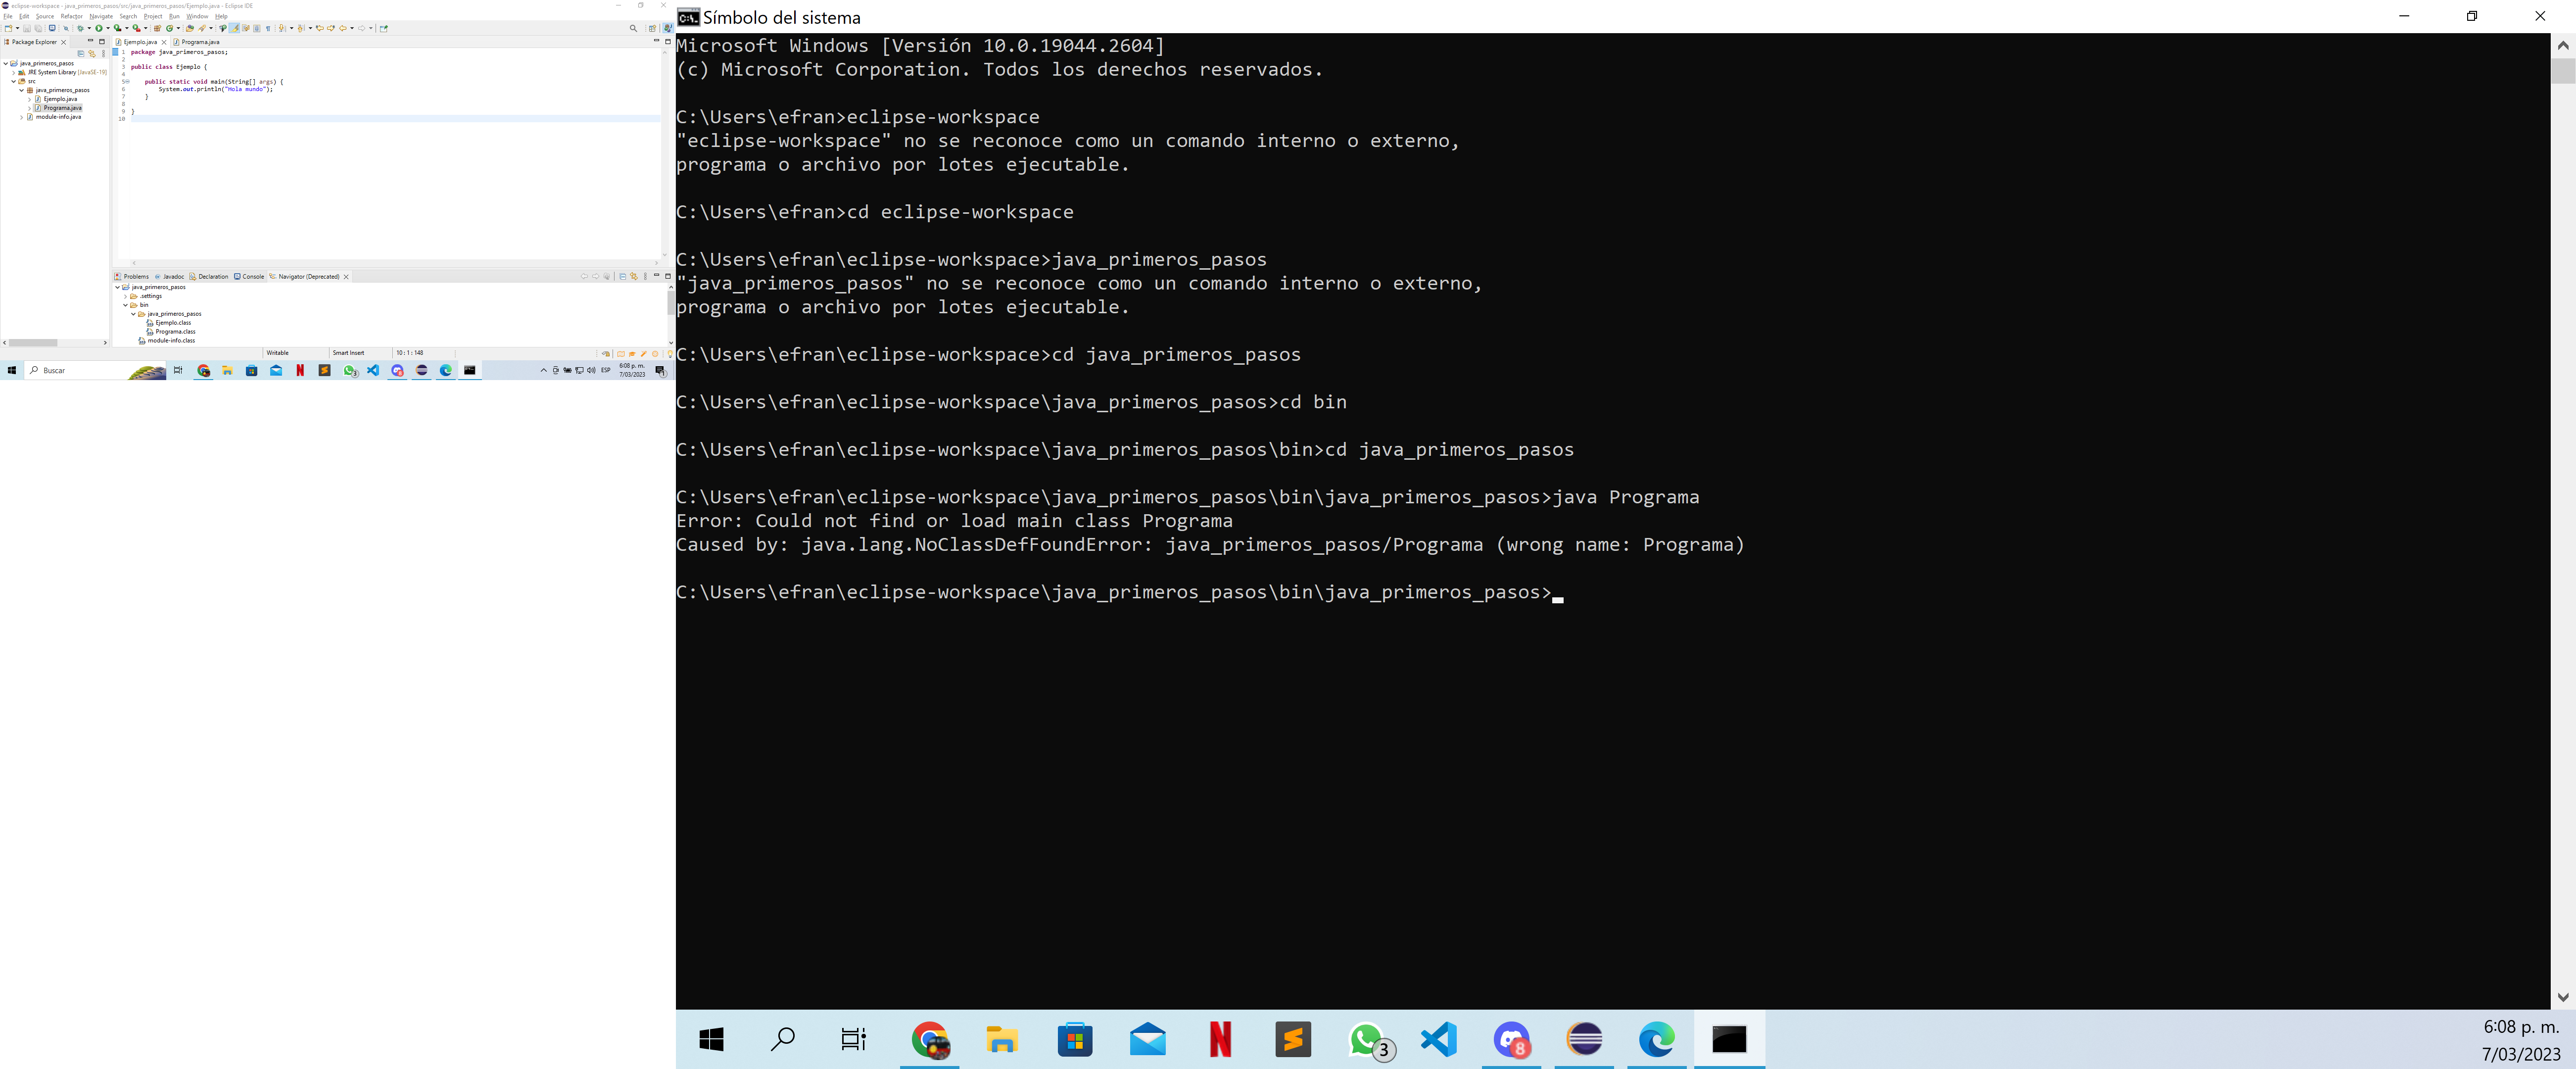The image size is (2576, 1069).
Task: Toggle Block Selection Mode in Eclipse toolbar
Action: (x=257, y=28)
